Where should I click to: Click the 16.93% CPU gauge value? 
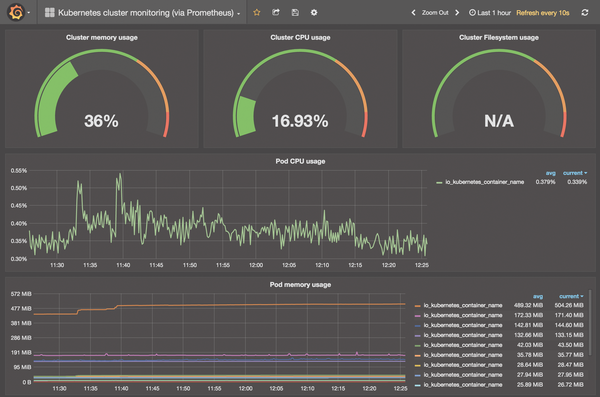(300, 121)
